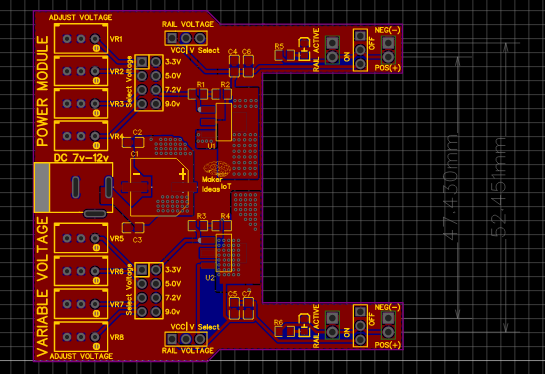Click the C3 capacitor footprint
Image resolution: width=545 pixels, height=374 pixels.
point(133,228)
